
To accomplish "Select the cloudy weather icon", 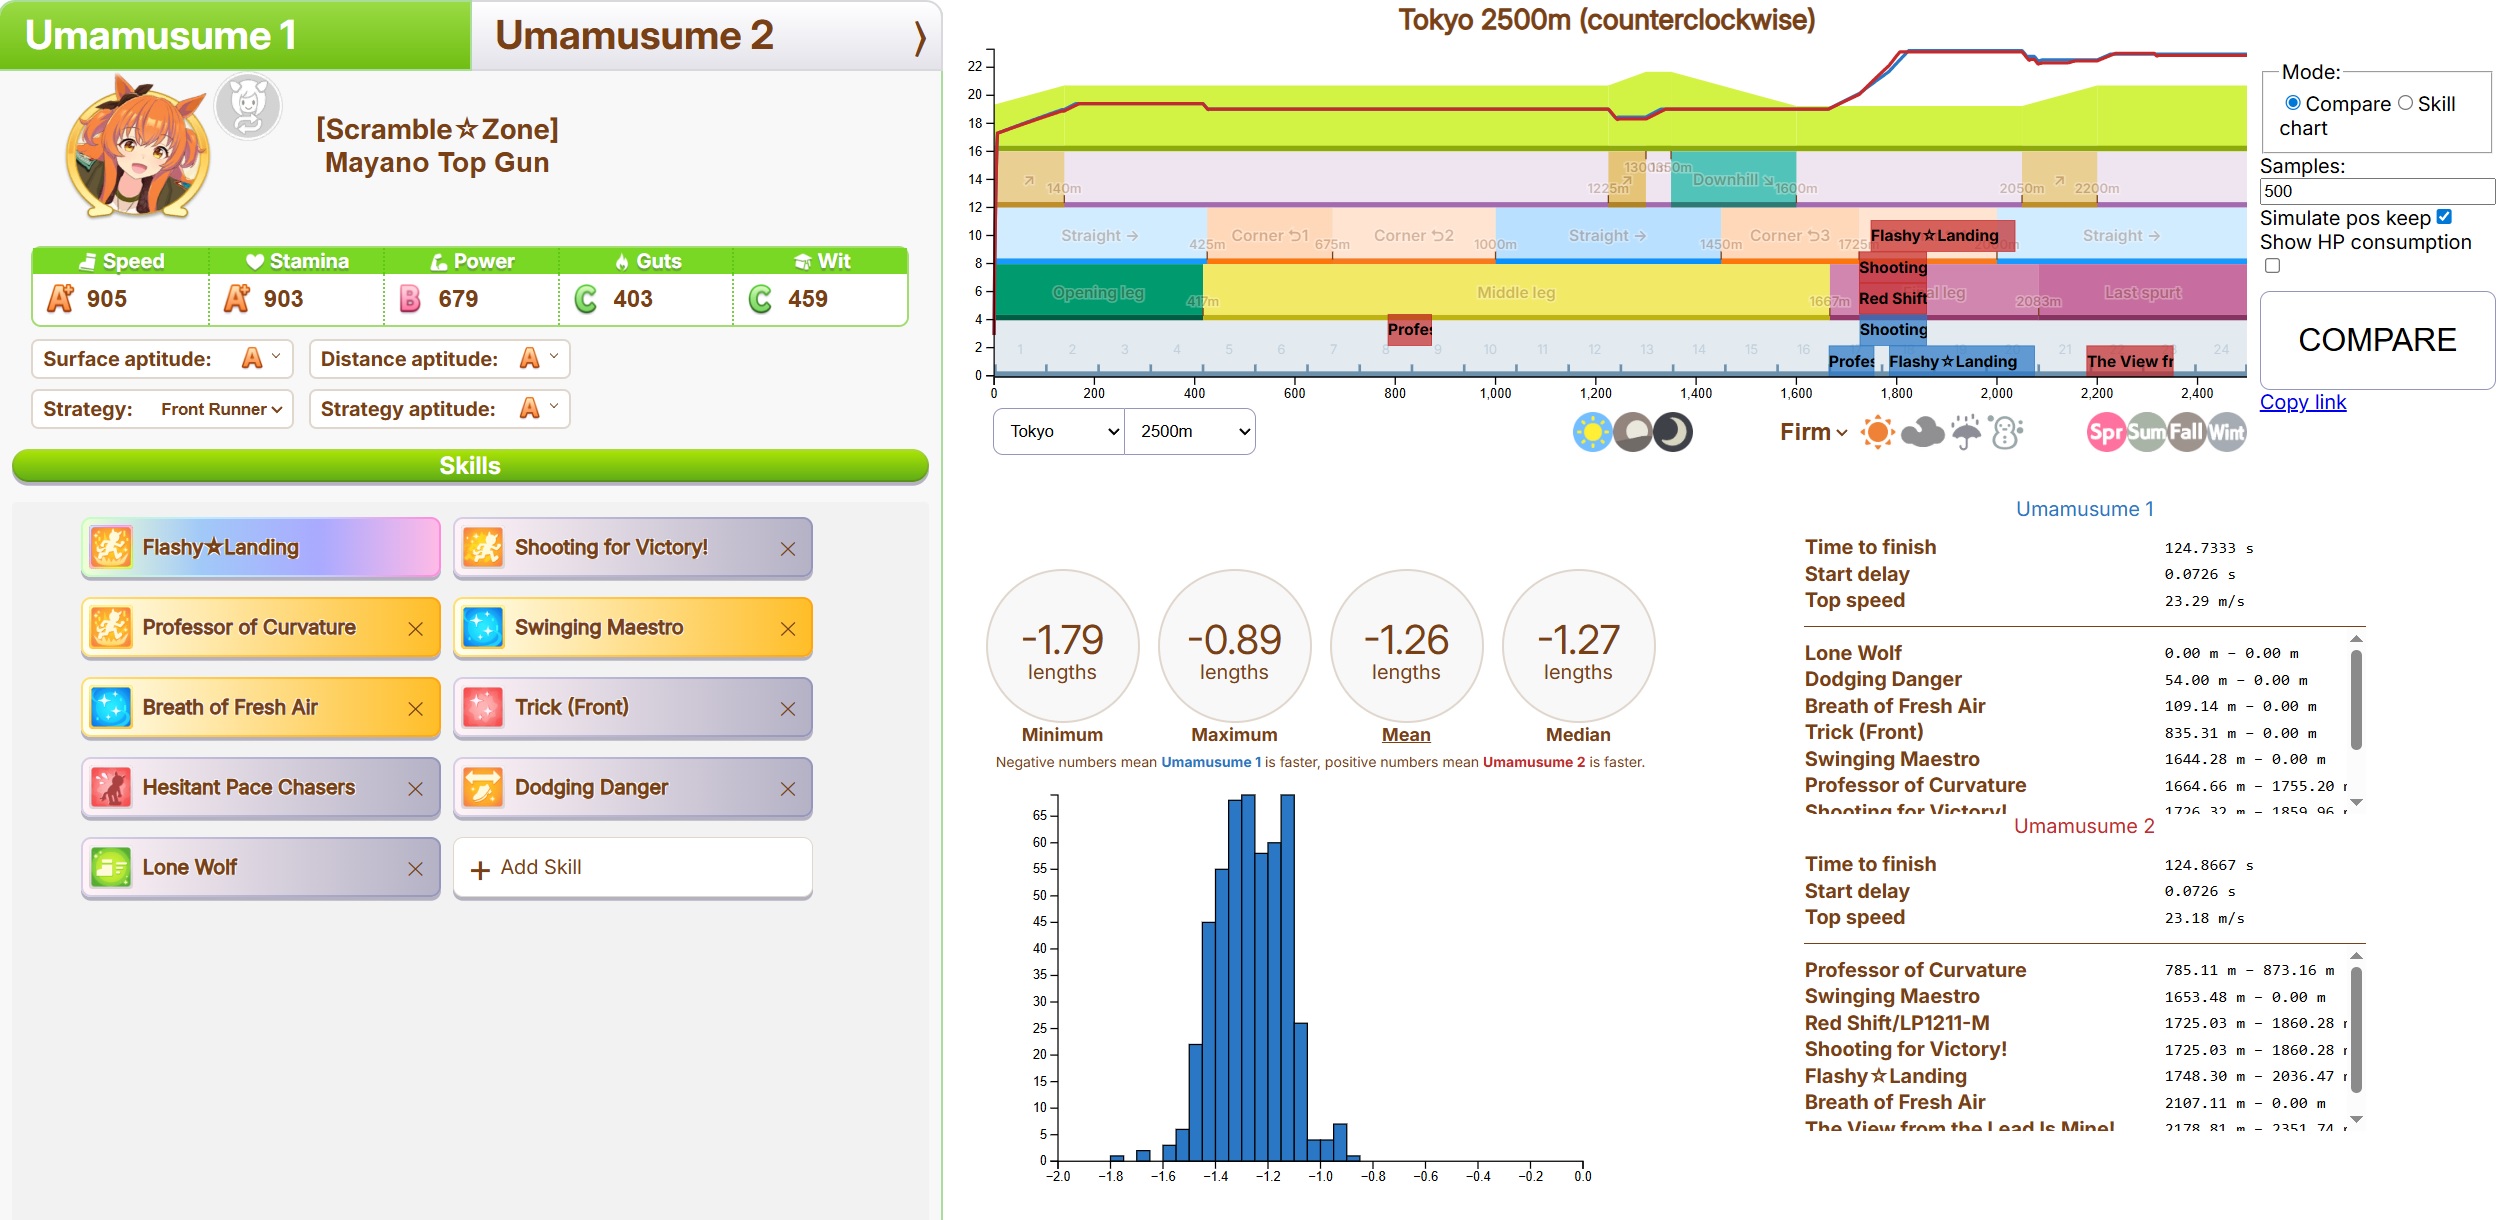I will [1922, 432].
